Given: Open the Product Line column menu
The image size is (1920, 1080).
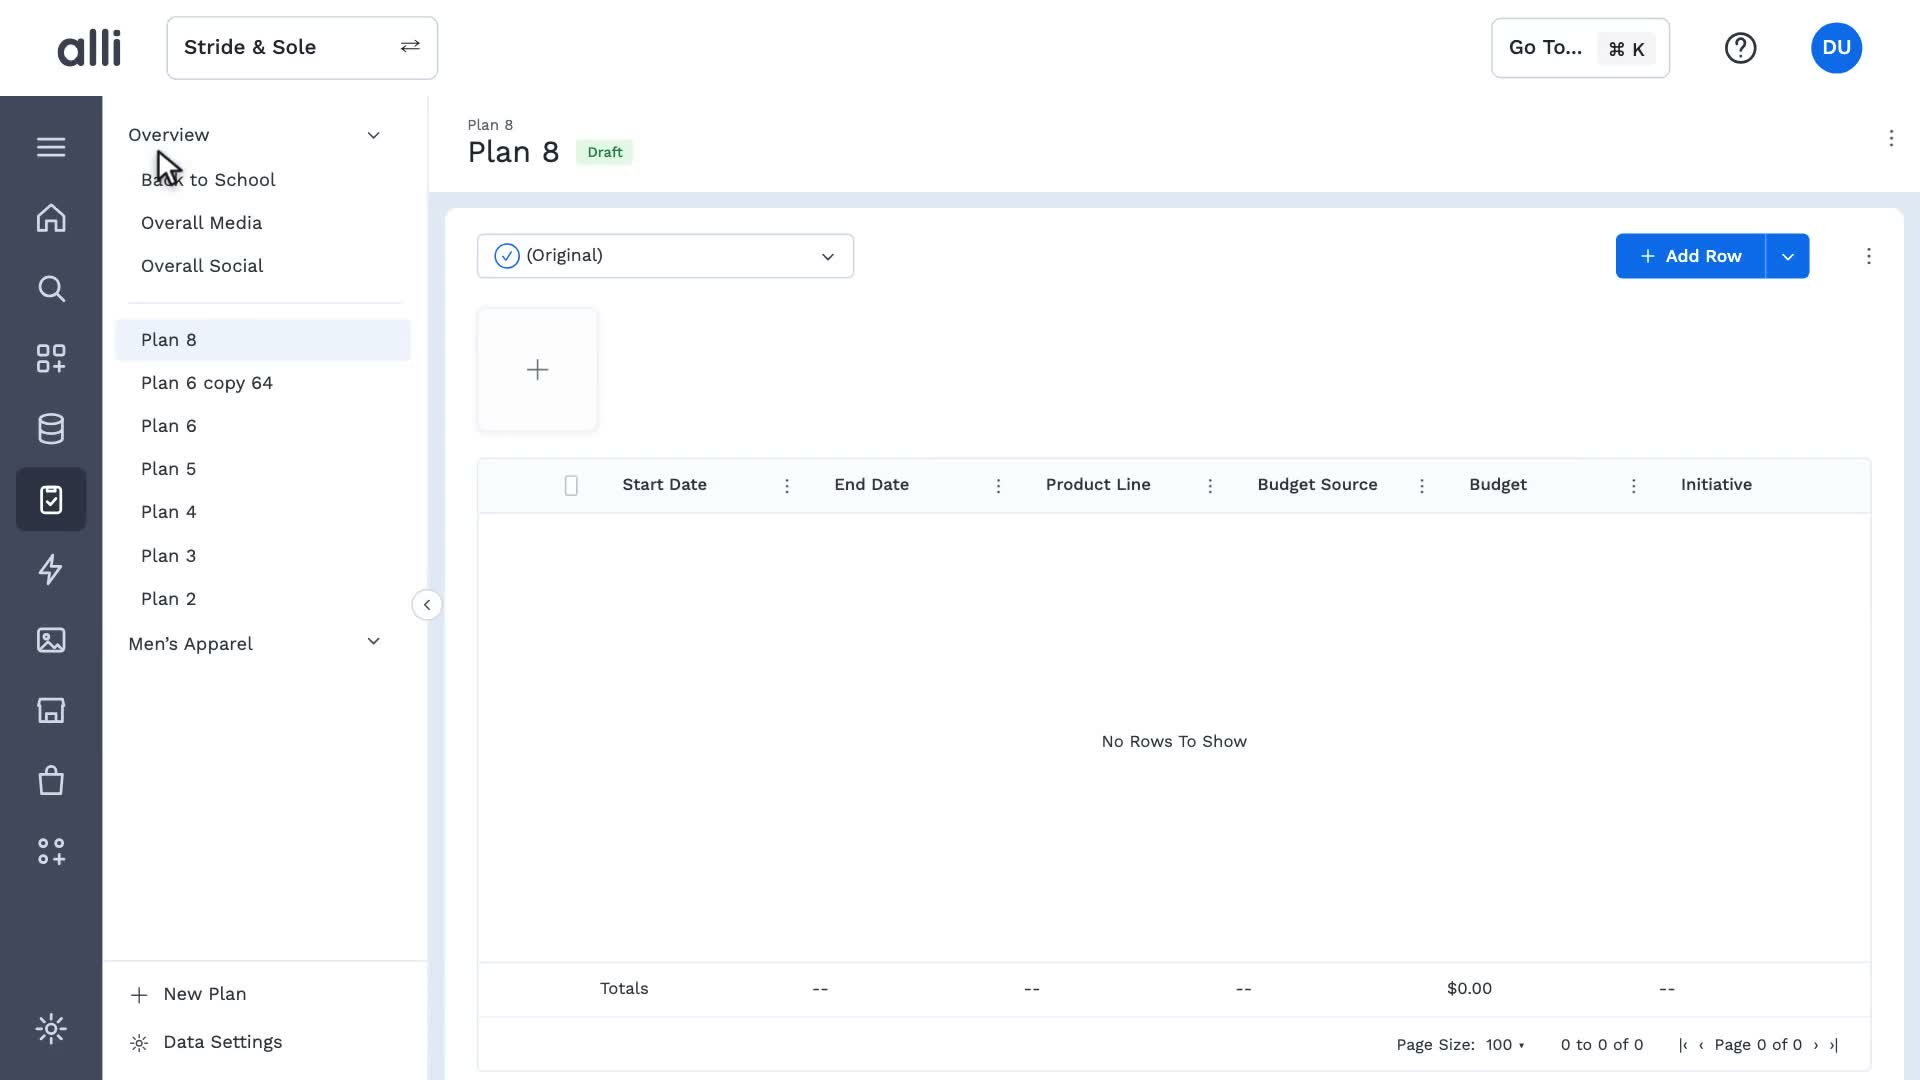Looking at the screenshot, I should (x=1210, y=486).
